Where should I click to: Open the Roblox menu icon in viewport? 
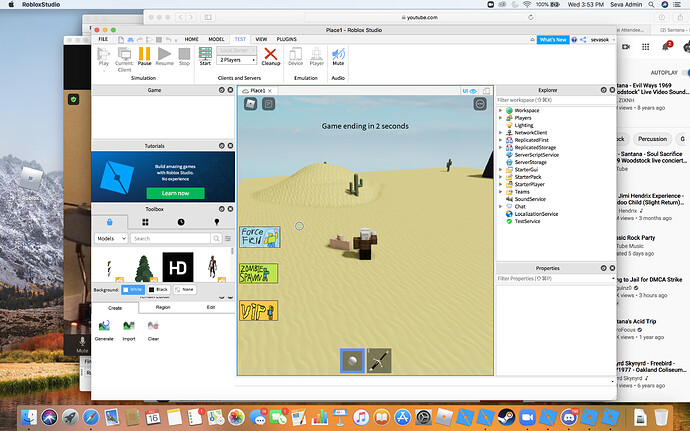[x=250, y=104]
